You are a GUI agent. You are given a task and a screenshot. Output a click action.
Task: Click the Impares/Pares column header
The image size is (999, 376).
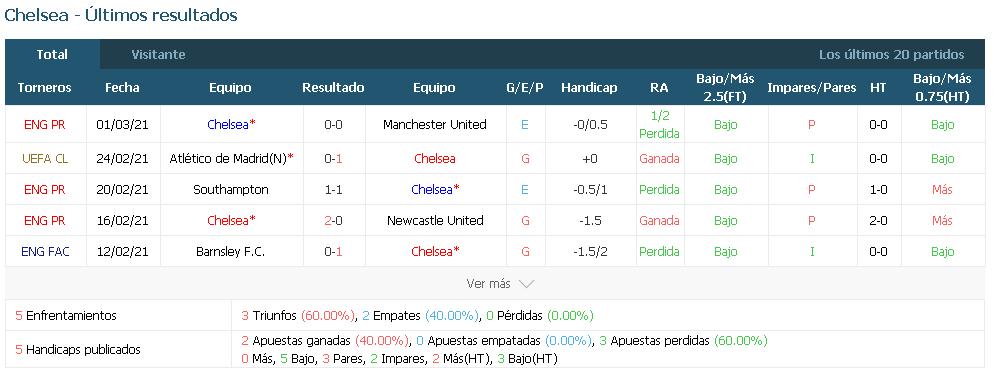[812, 88]
